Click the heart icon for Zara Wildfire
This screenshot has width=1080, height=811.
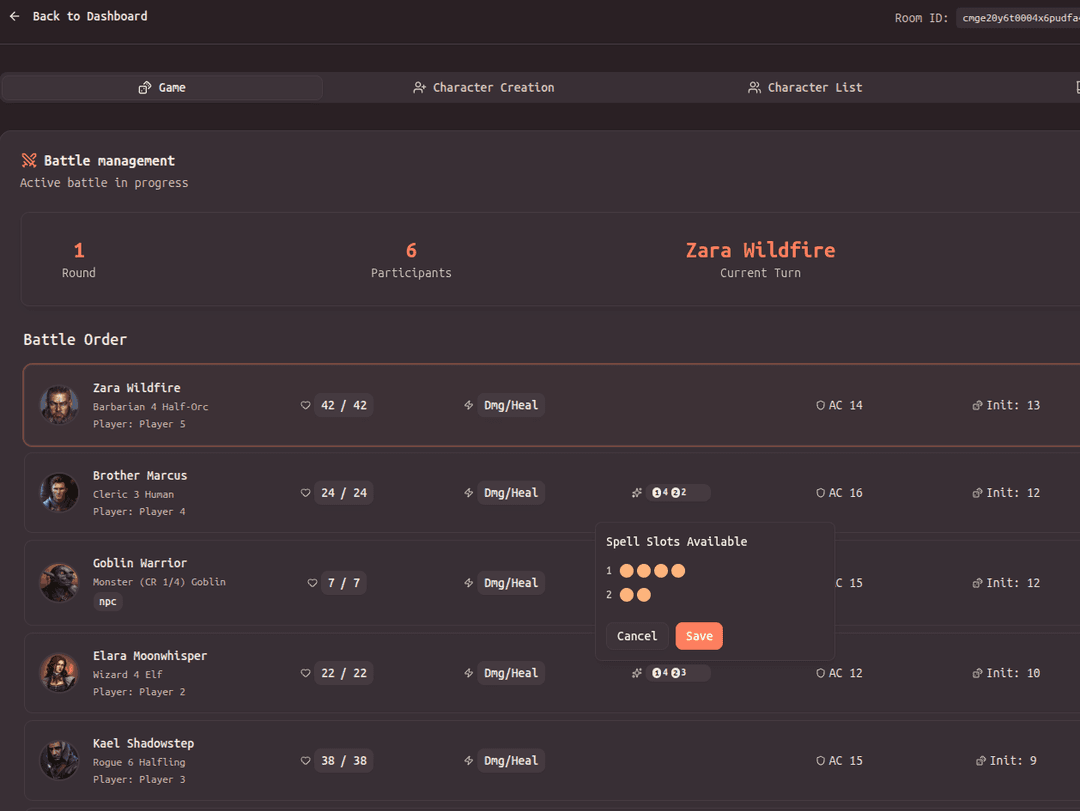point(305,405)
